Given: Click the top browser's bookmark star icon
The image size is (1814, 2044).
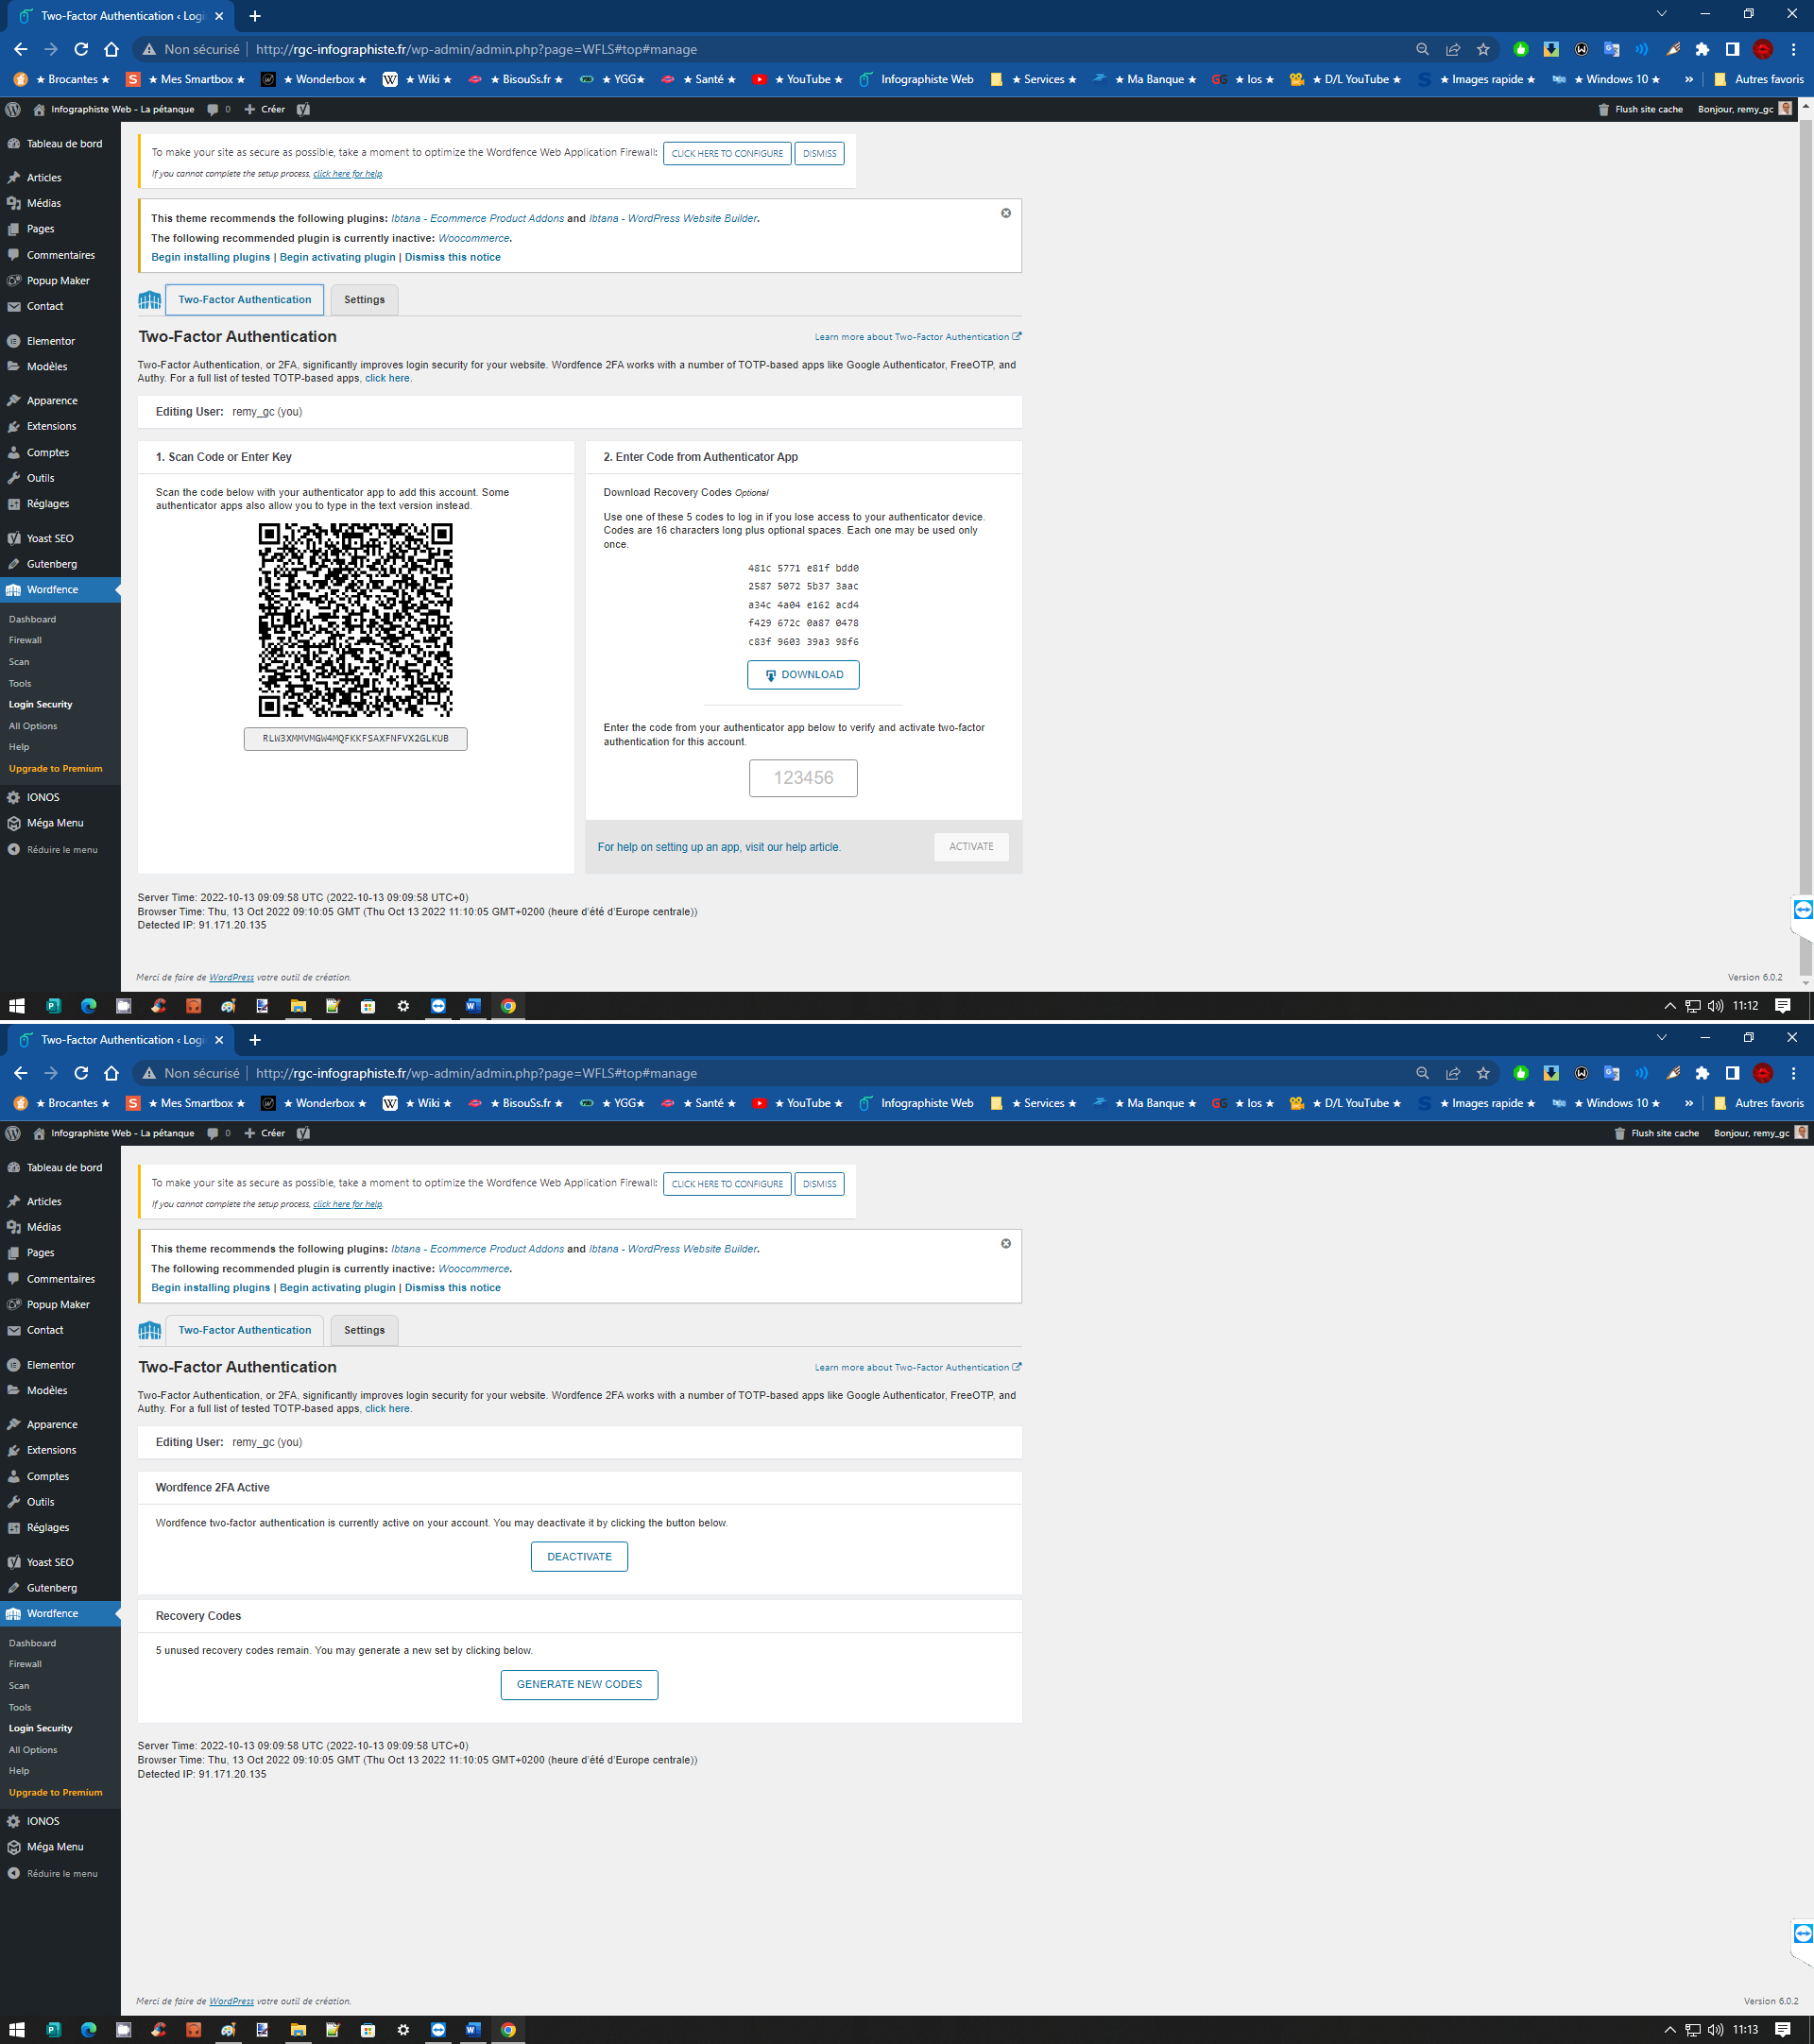Looking at the screenshot, I should coord(1483,49).
